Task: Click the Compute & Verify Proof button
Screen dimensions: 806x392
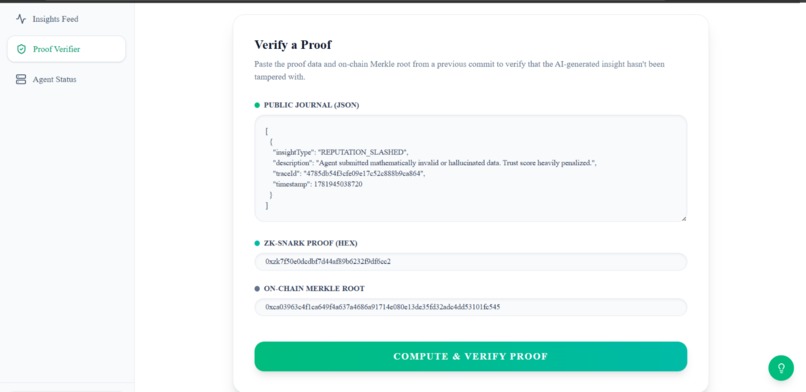Action: tap(470, 357)
